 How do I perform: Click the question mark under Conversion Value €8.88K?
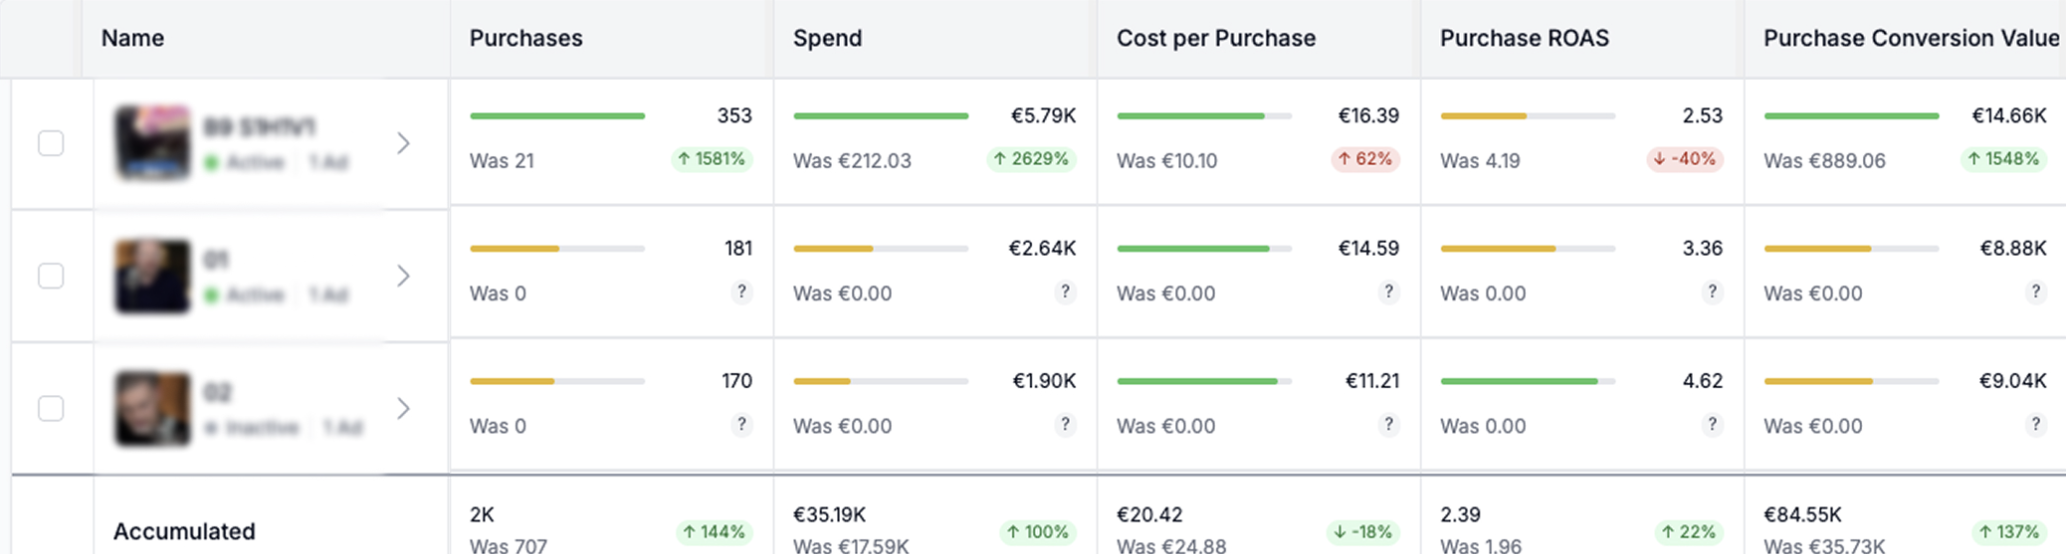tap(2035, 292)
